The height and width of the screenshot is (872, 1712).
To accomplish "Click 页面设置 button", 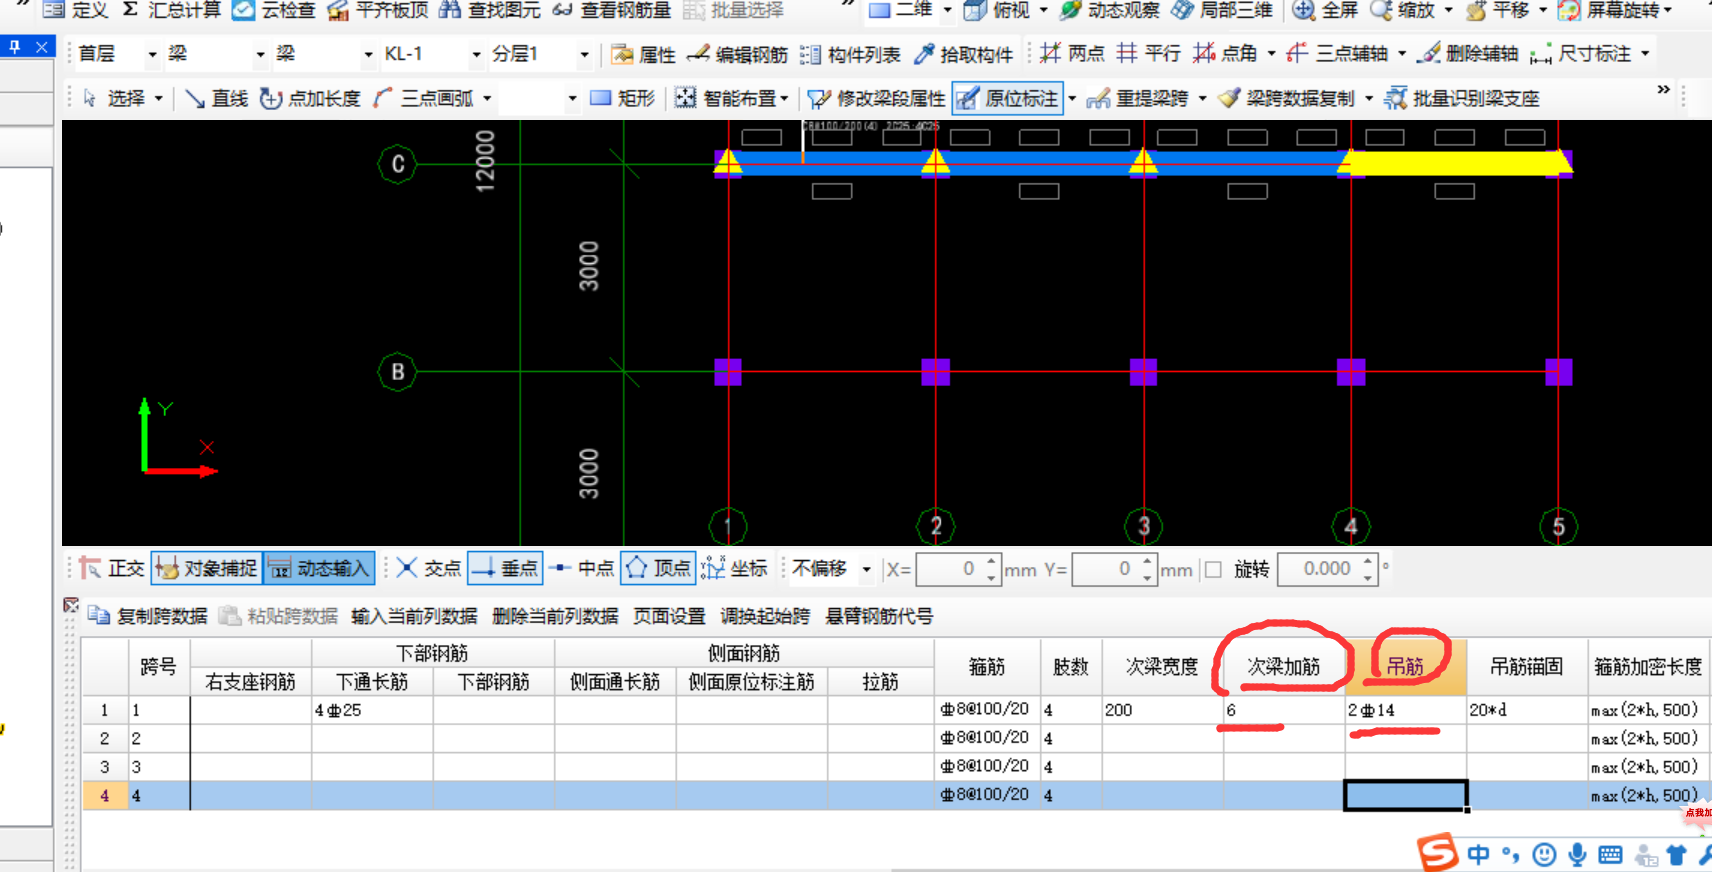I will pos(669,616).
